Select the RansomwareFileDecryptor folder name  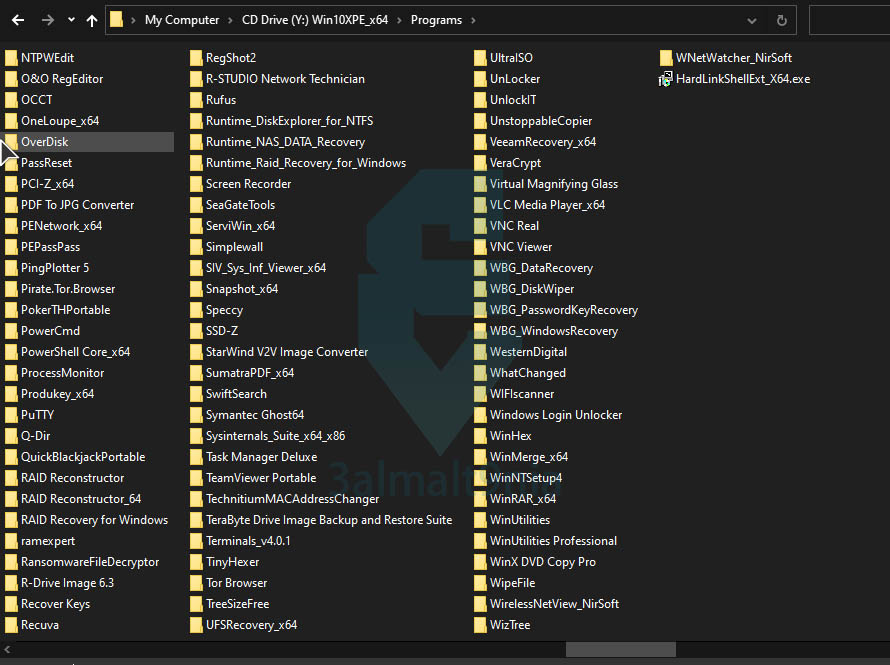pyautogui.click(x=90, y=562)
